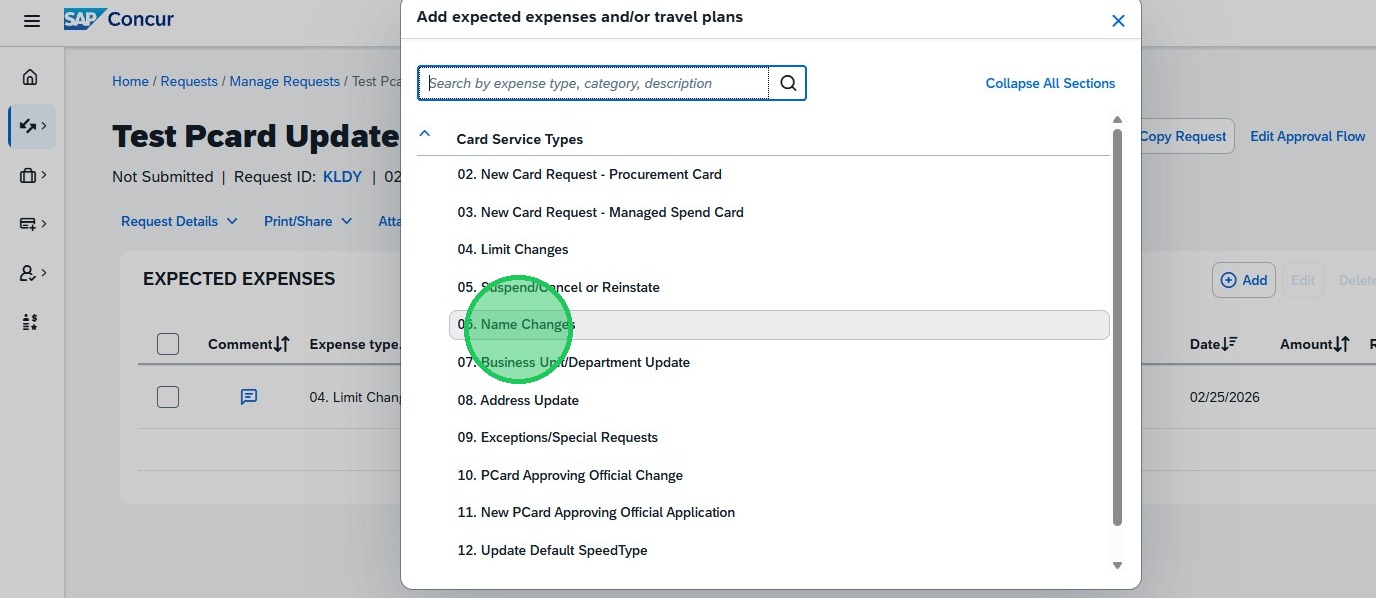
Task: Open the briefcase travel sidebar icon
Action: [x=33, y=175]
